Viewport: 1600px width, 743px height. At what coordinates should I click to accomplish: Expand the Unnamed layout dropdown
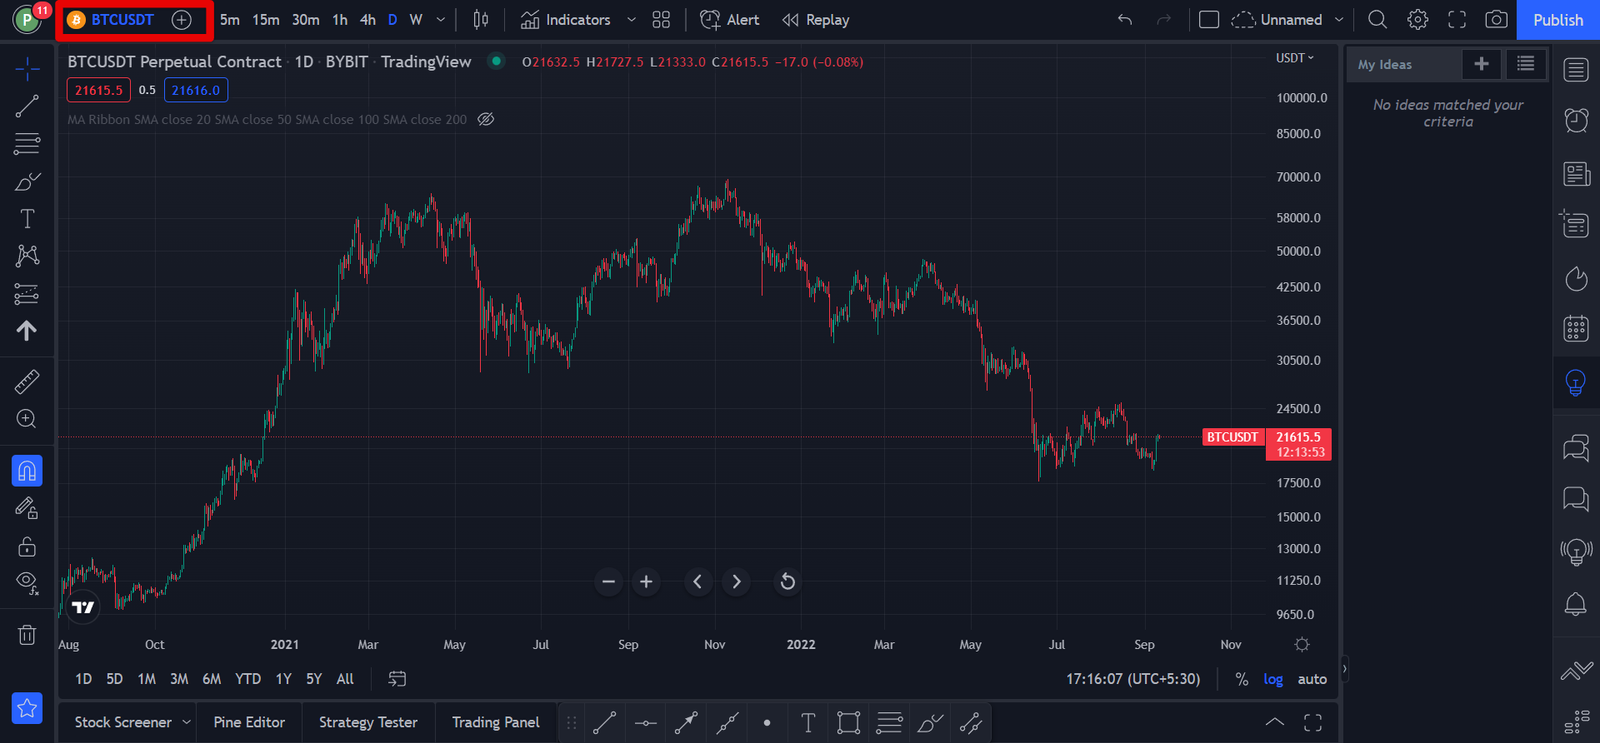(x=1339, y=20)
